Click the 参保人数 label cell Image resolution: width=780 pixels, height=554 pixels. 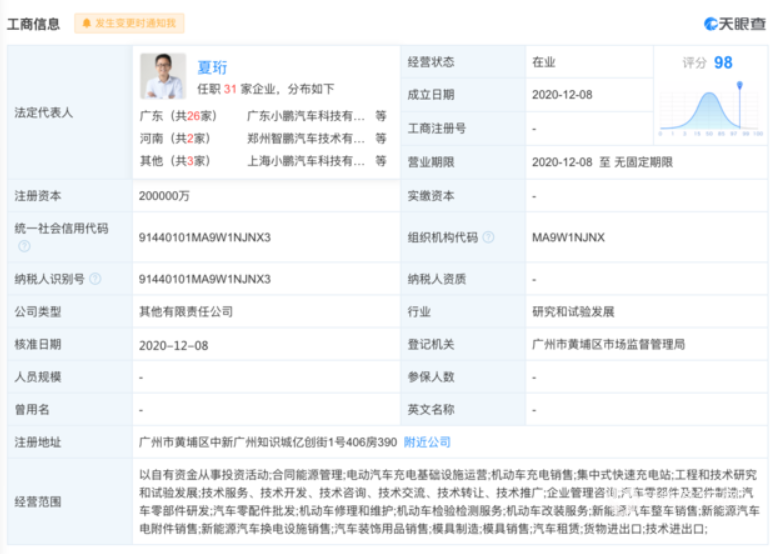coord(463,377)
